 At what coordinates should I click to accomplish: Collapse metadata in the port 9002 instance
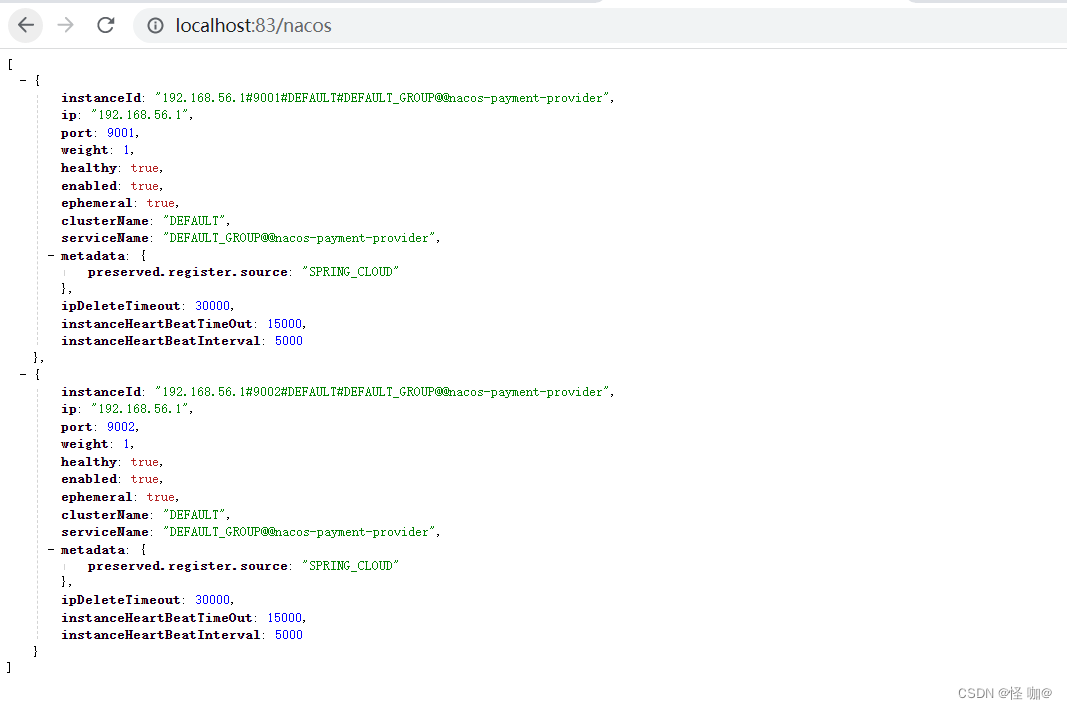pos(50,550)
